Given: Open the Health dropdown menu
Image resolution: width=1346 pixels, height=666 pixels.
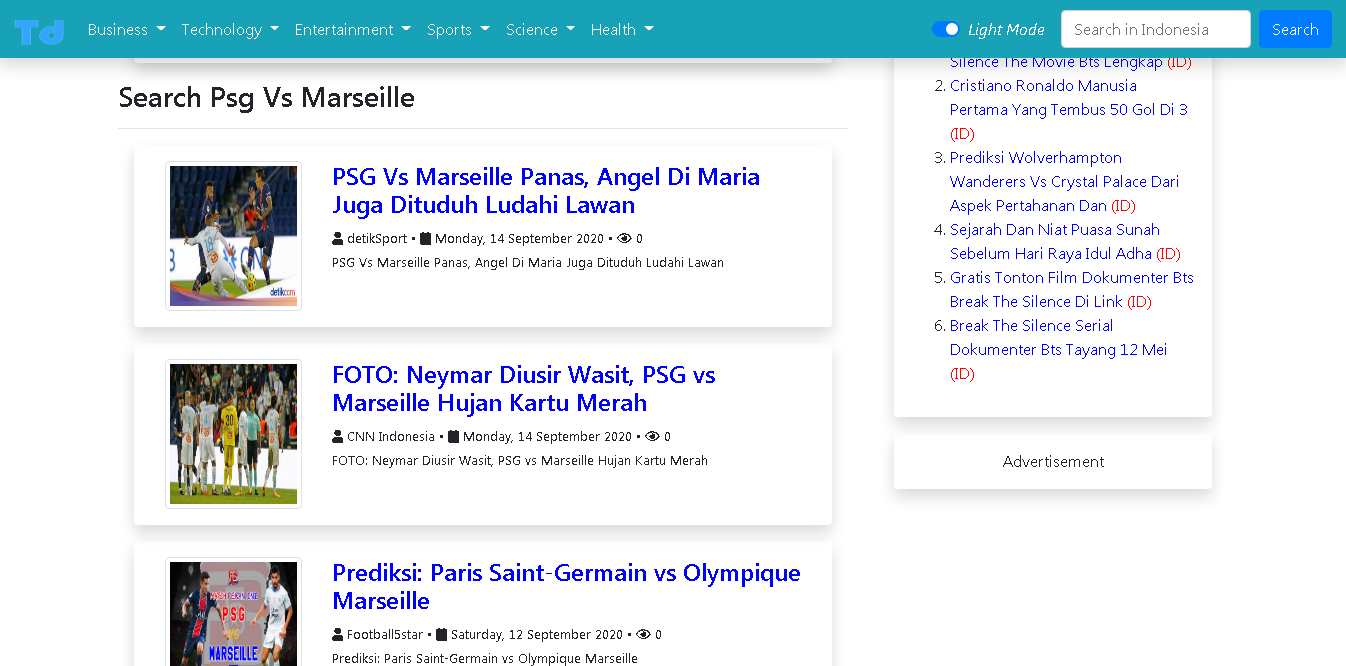Looking at the screenshot, I should coord(622,30).
